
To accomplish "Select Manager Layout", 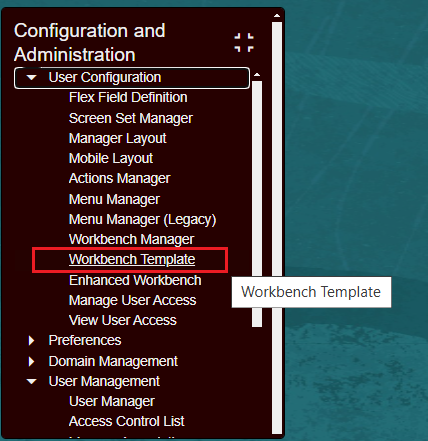I will [117, 138].
